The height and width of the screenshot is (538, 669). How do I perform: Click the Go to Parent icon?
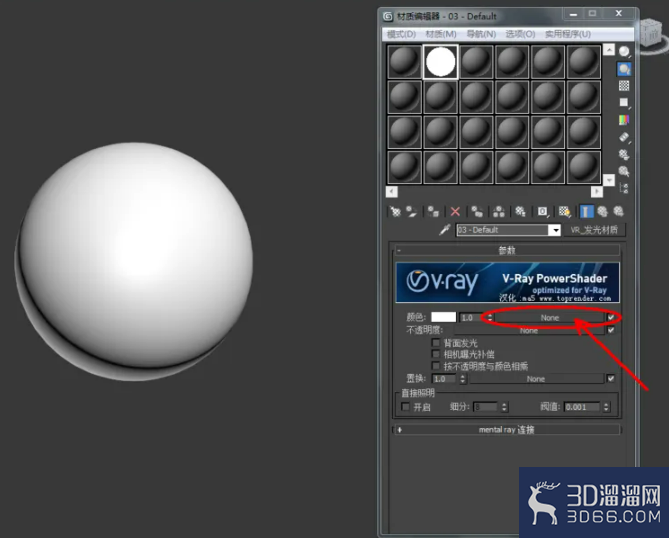(x=602, y=212)
